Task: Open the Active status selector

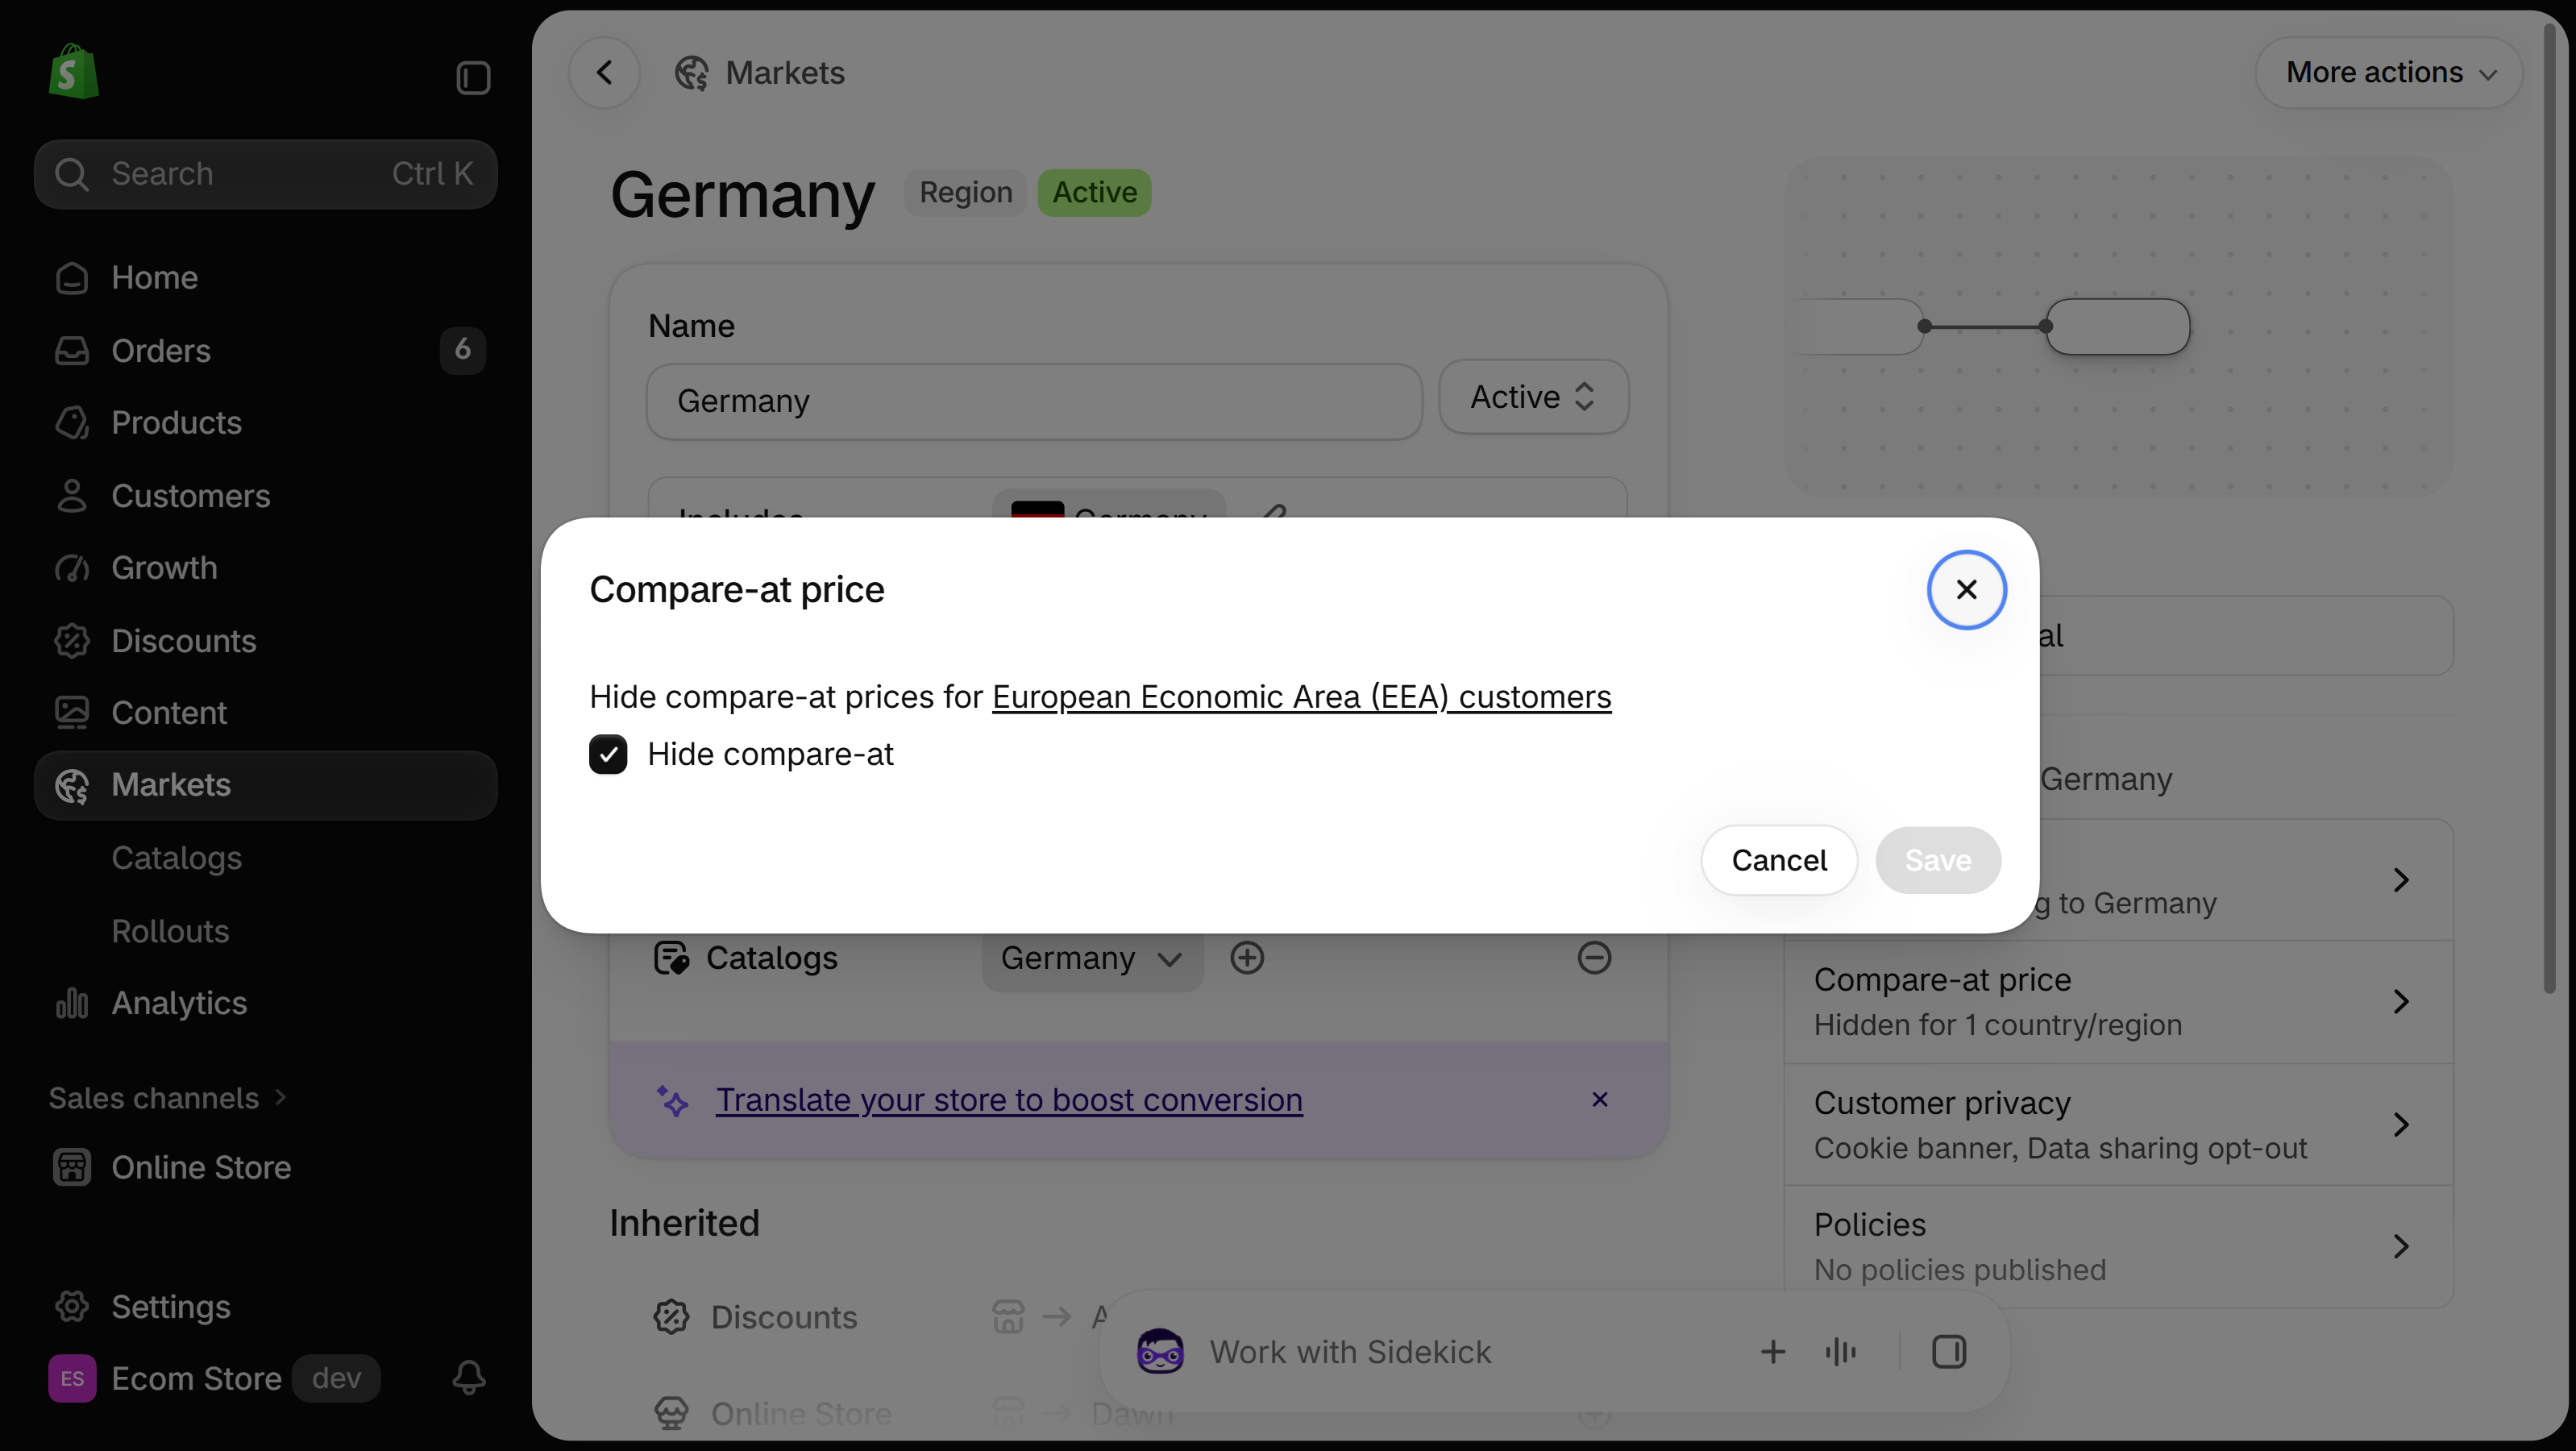Action: coord(1533,397)
